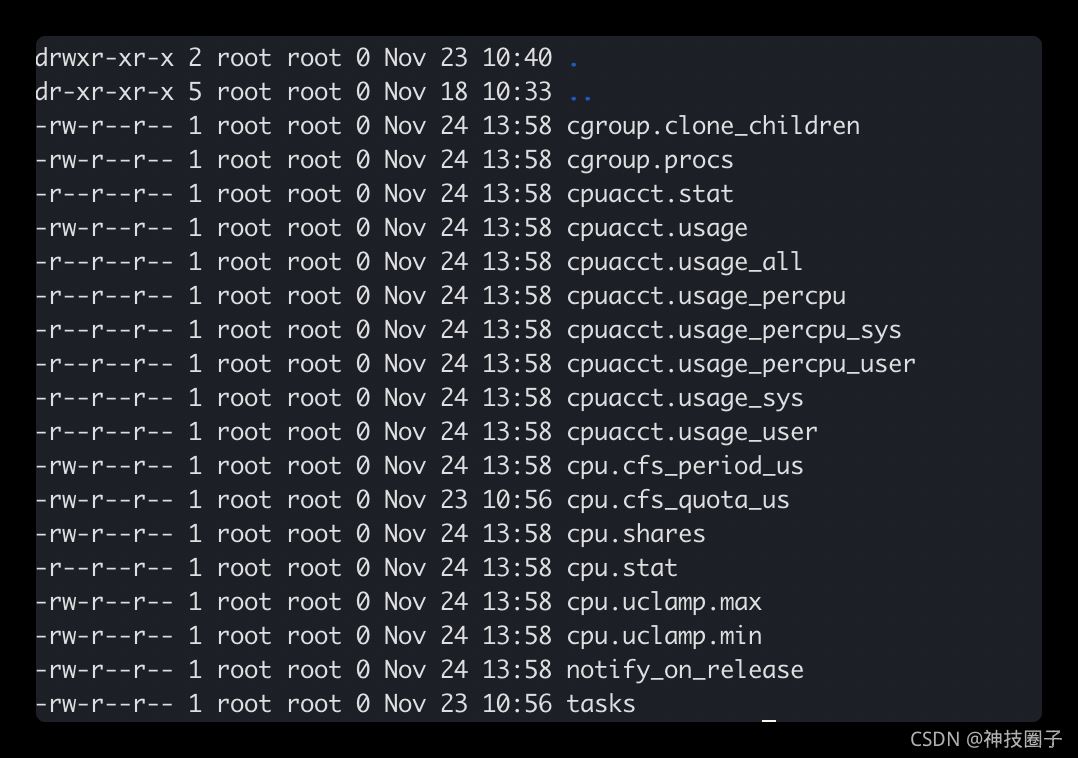
Task: Click the CSDN author watermark text
Action: (x=985, y=739)
